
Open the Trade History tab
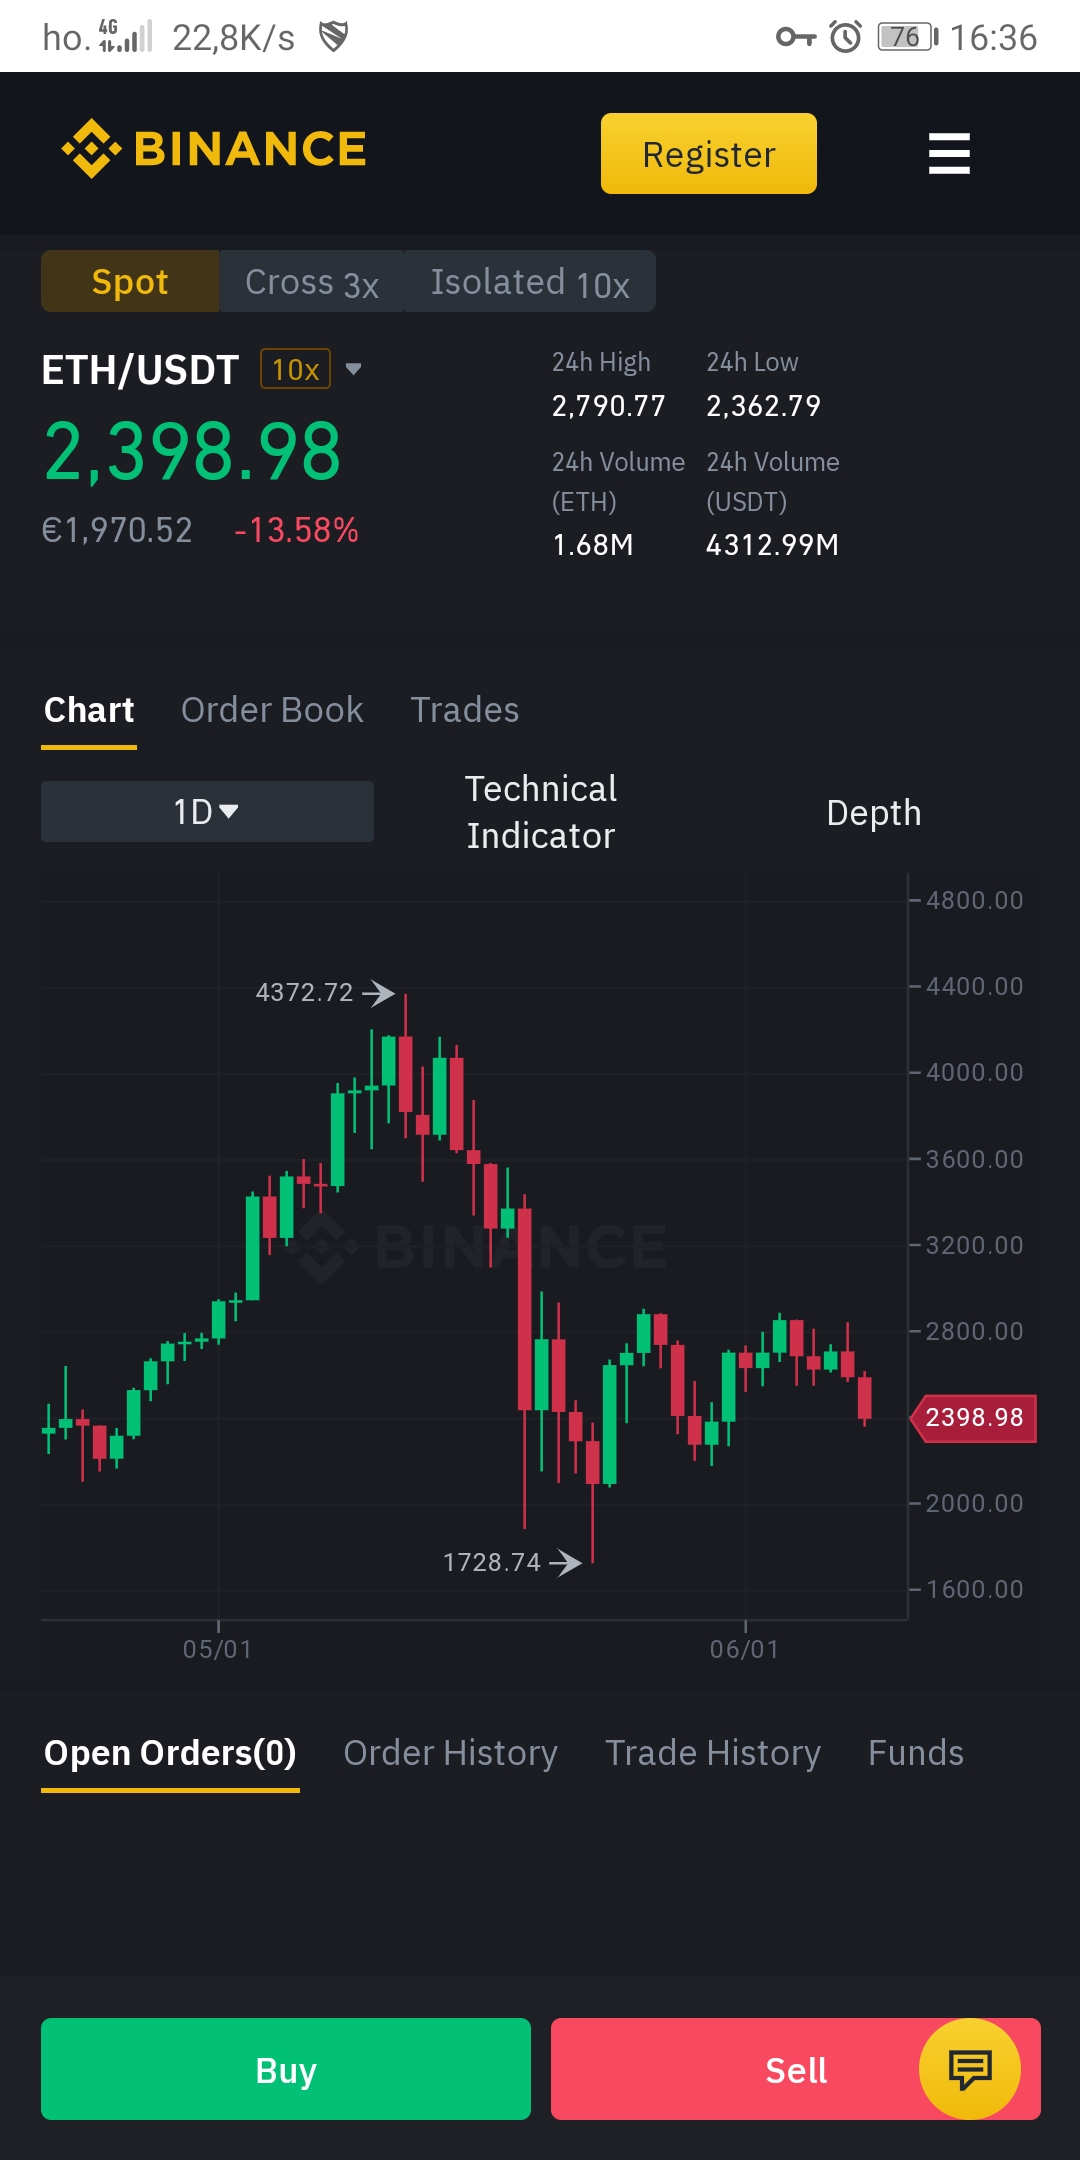[x=713, y=1752]
